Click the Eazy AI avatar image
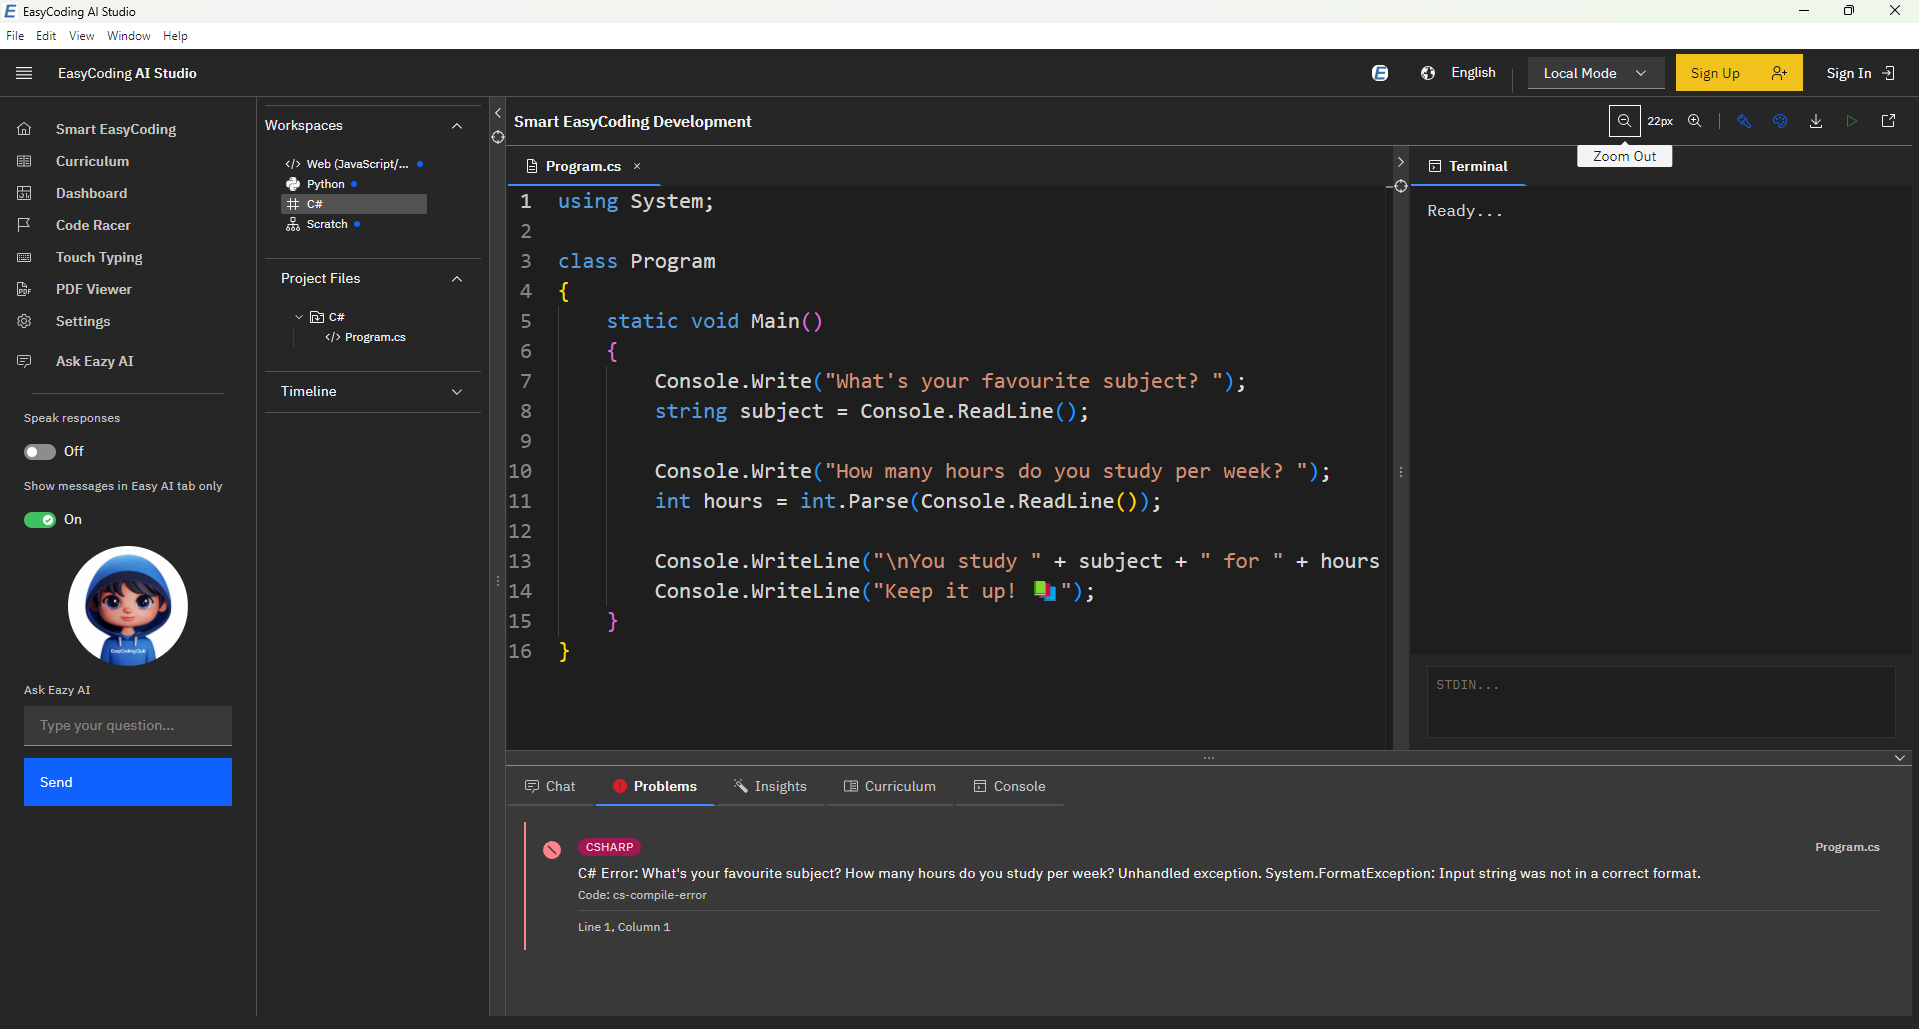This screenshot has width=1919, height=1029. pyautogui.click(x=128, y=605)
